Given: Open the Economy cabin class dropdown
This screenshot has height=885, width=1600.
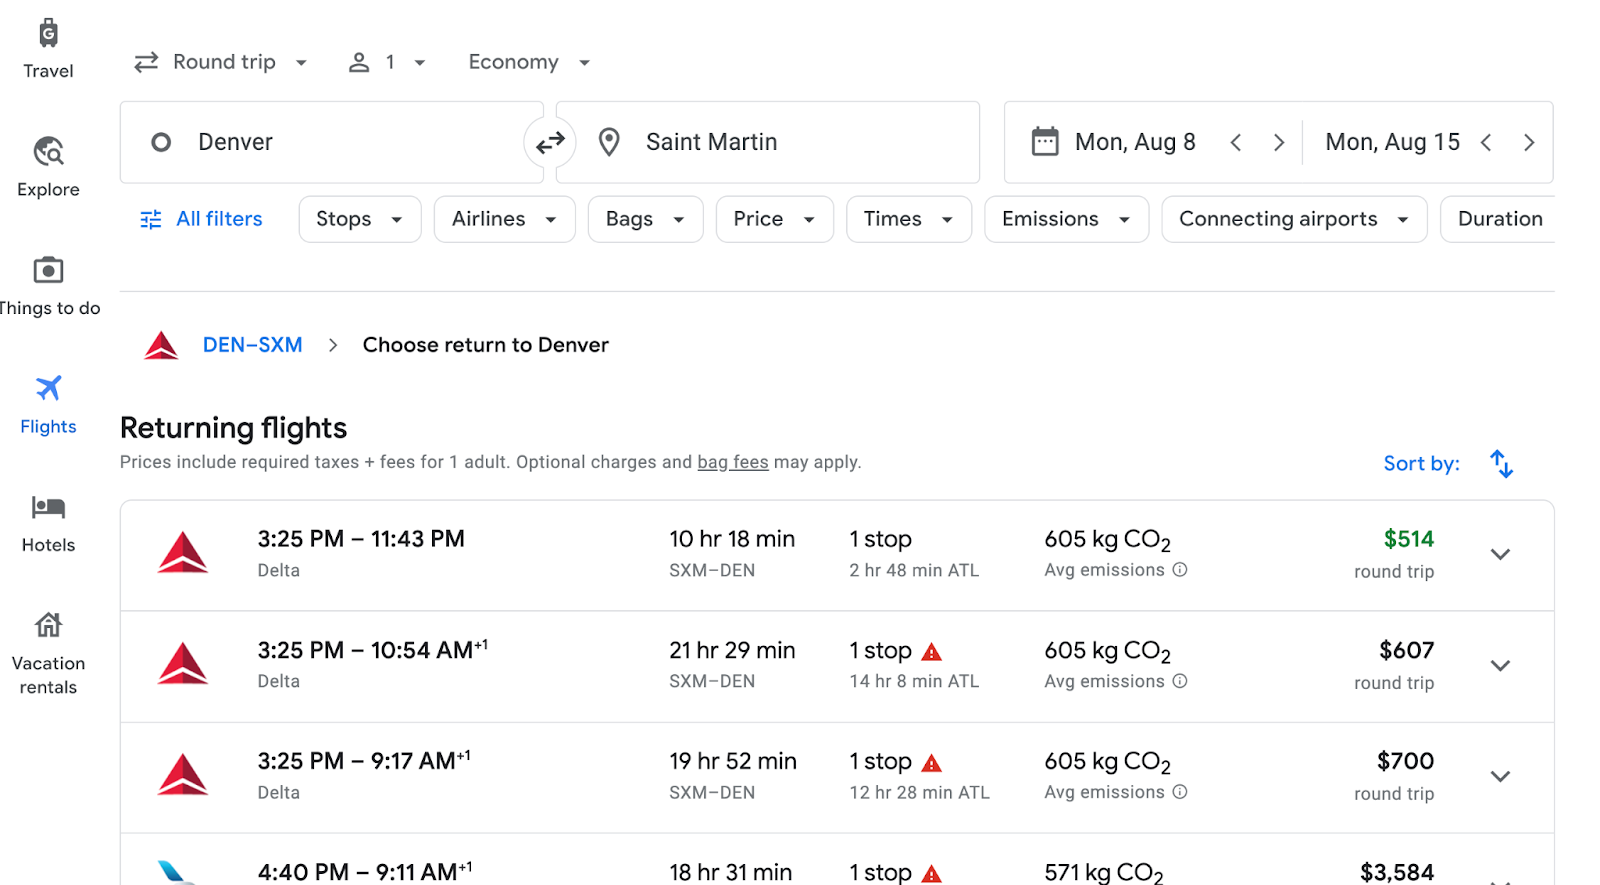Looking at the screenshot, I should (529, 62).
